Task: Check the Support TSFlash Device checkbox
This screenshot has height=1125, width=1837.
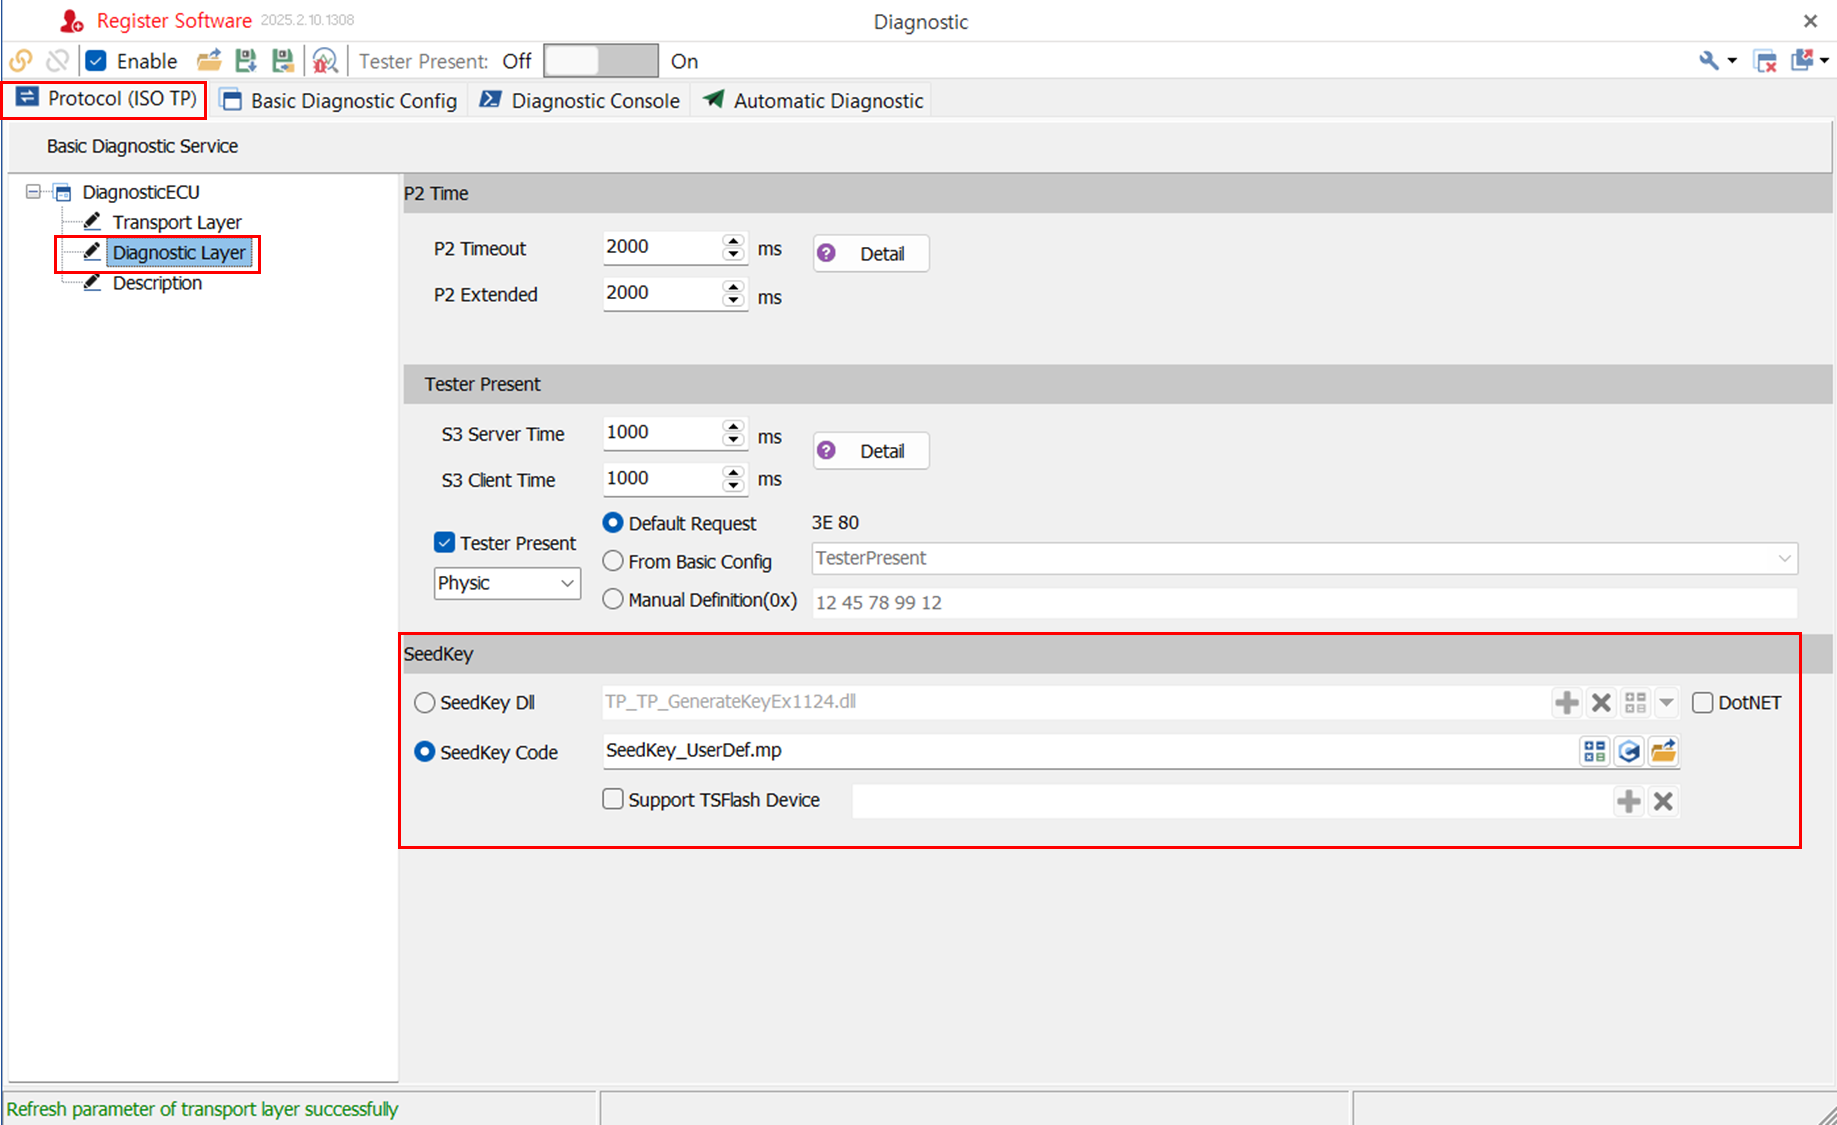Action: click(x=613, y=799)
